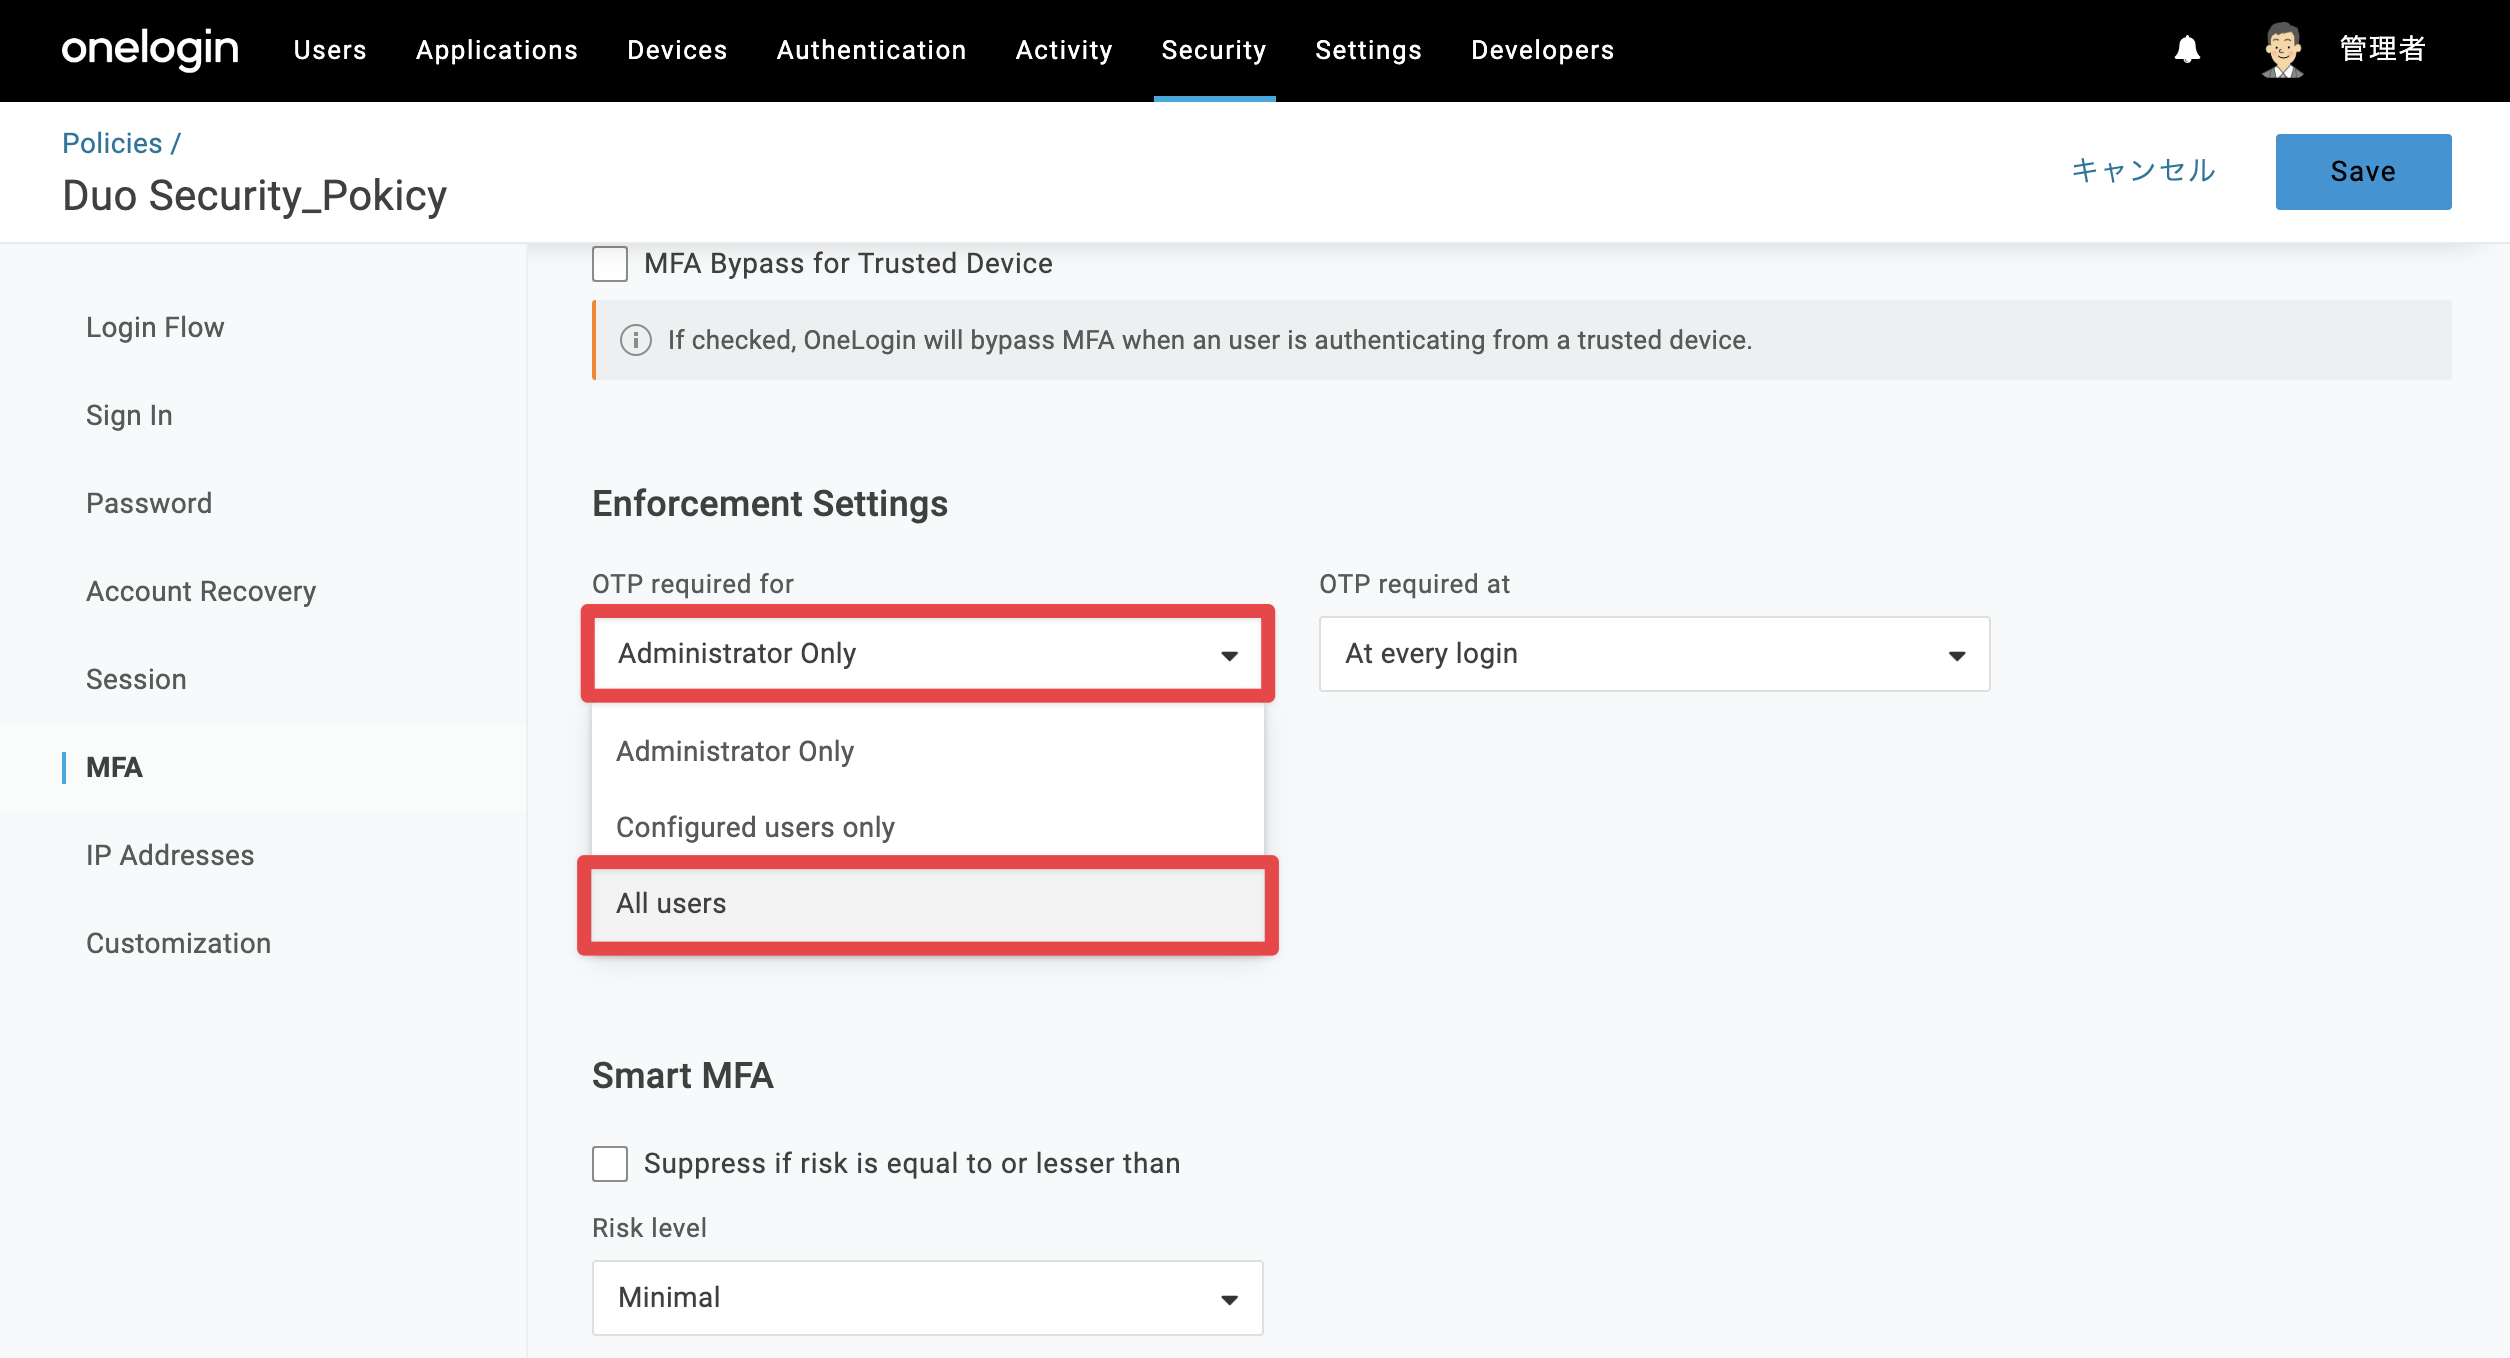Switch to the Account Recovery section

click(x=201, y=591)
